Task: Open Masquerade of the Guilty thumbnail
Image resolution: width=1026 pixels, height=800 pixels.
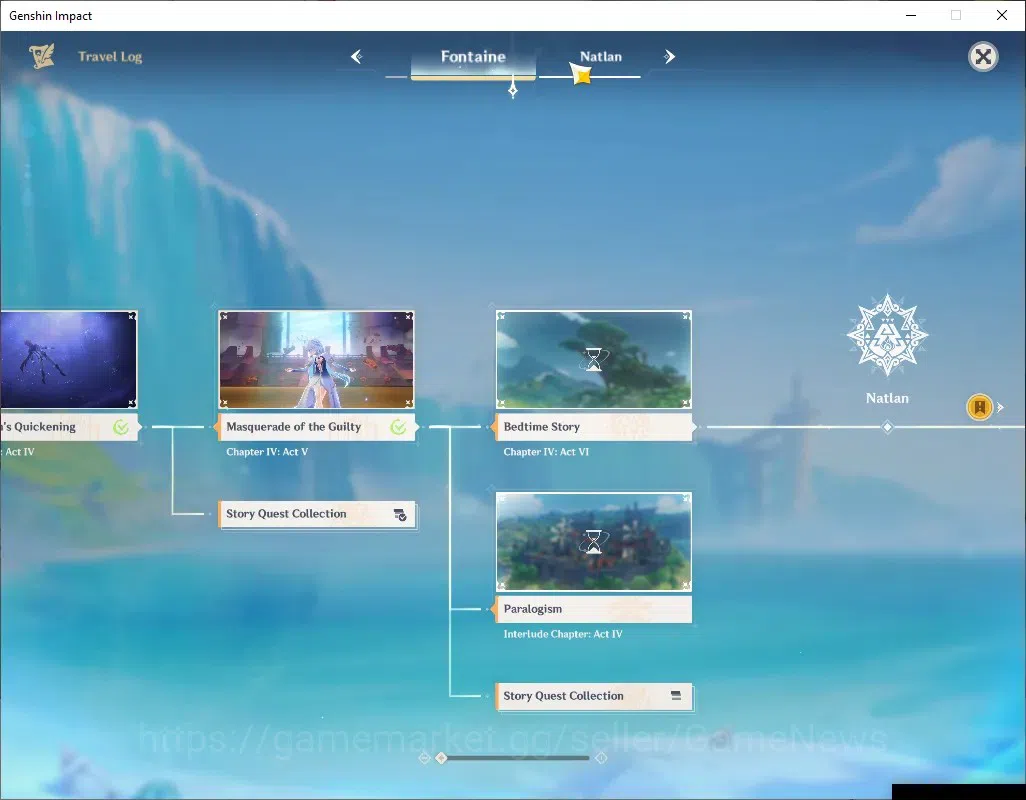Action: point(316,359)
